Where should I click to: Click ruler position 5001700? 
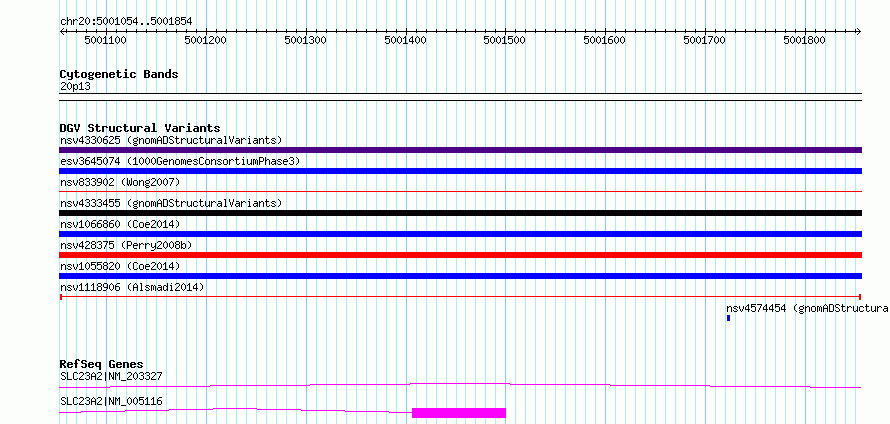pos(704,40)
